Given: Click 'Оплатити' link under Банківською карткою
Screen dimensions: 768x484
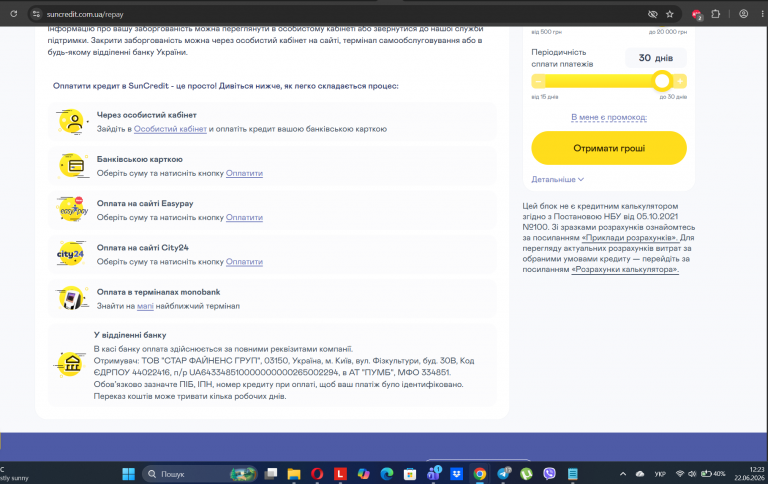Looking at the screenshot, I should [x=244, y=173].
